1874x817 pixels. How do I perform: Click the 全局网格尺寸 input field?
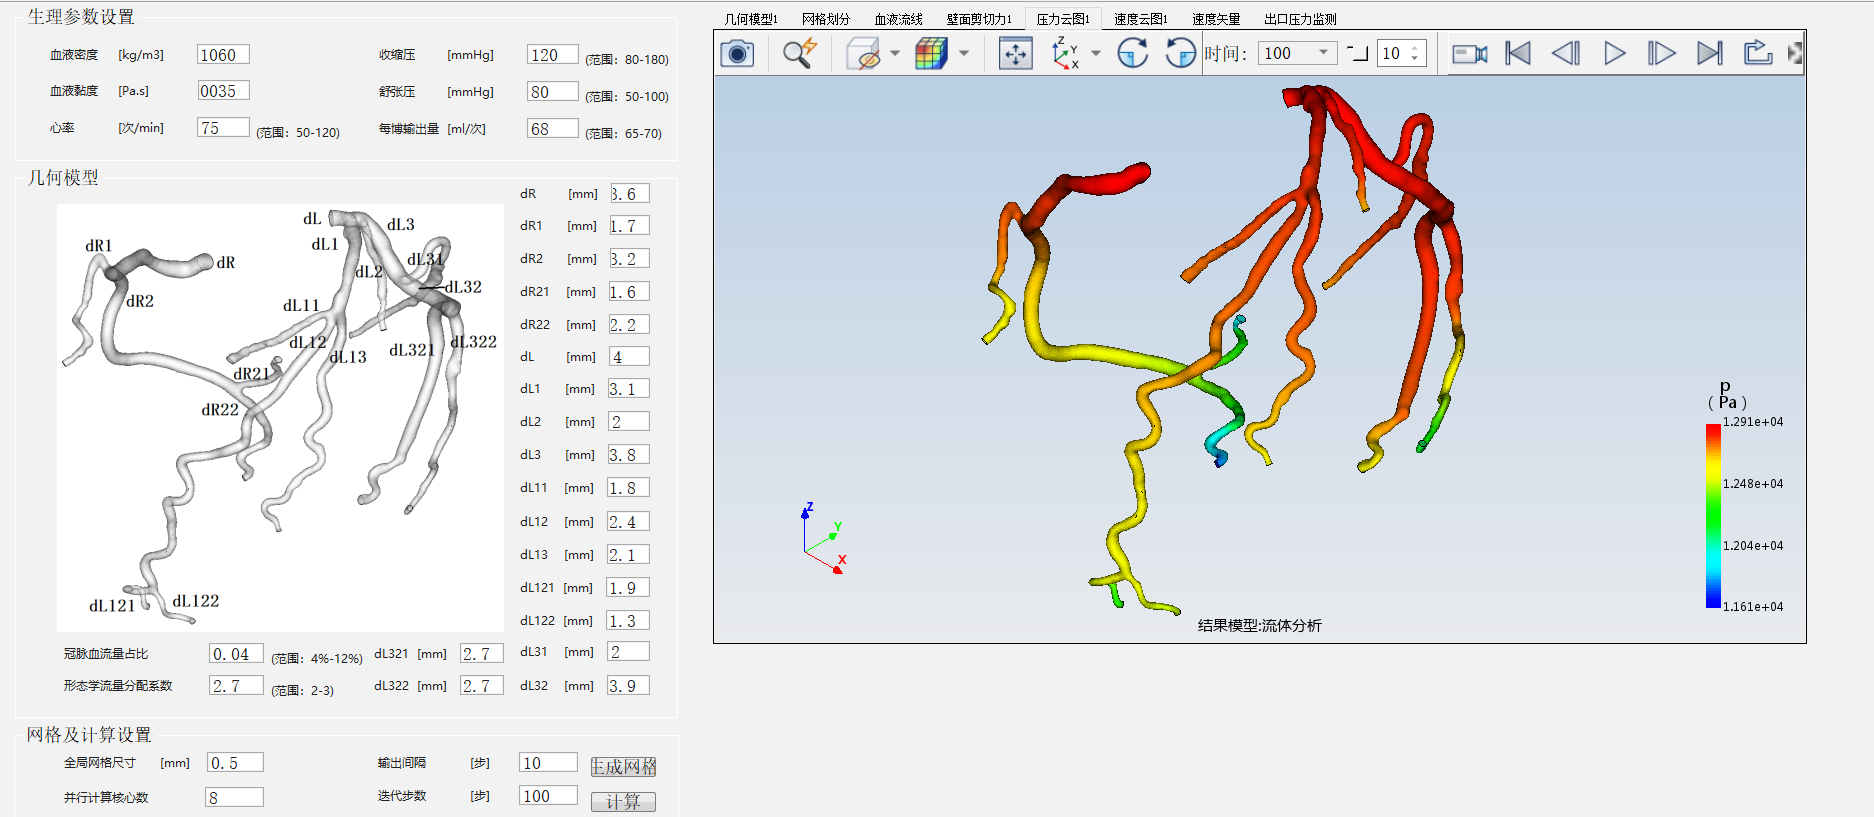[236, 763]
